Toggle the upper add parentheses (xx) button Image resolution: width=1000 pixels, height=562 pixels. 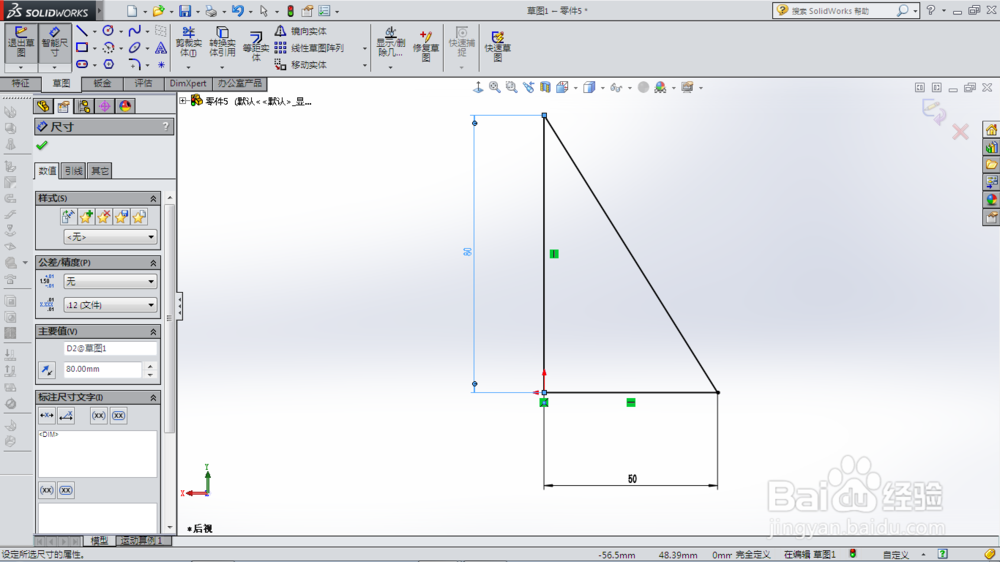tap(98, 416)
